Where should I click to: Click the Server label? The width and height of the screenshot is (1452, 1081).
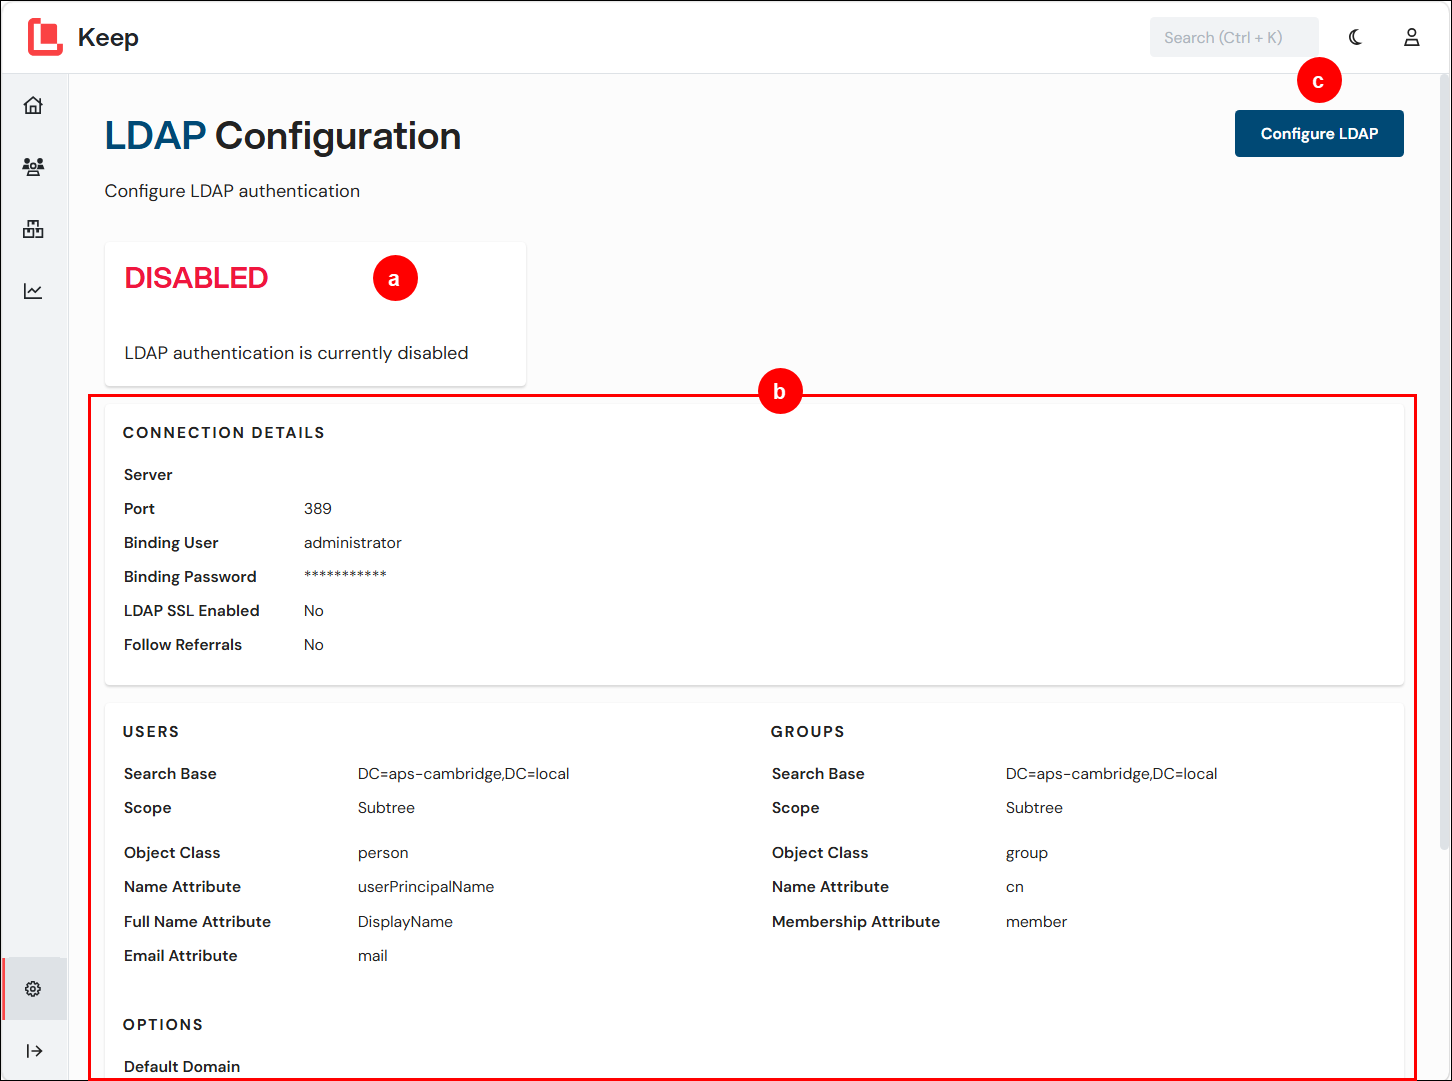point(148,475)
